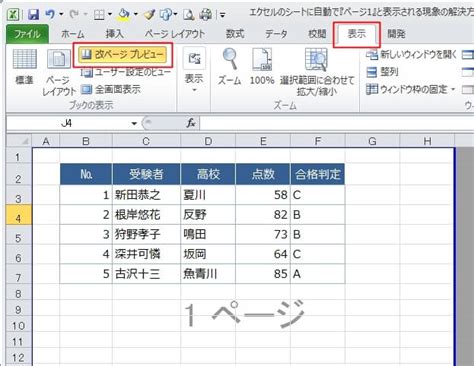Click in the formula bar
Viewport: 474px width, 366px height.
337,123
